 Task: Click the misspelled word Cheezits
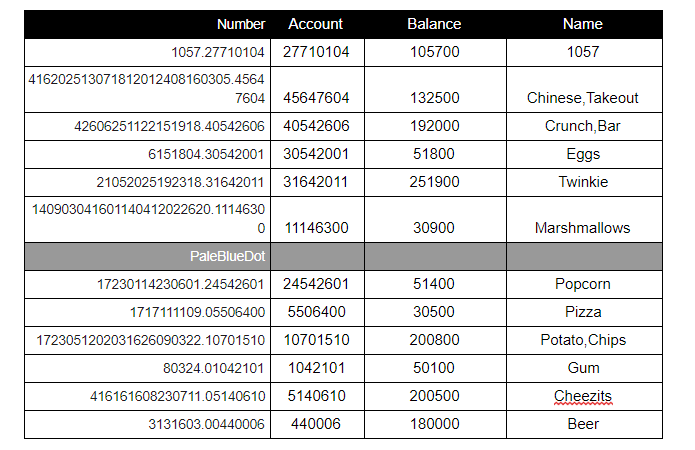tap(583, 396)
